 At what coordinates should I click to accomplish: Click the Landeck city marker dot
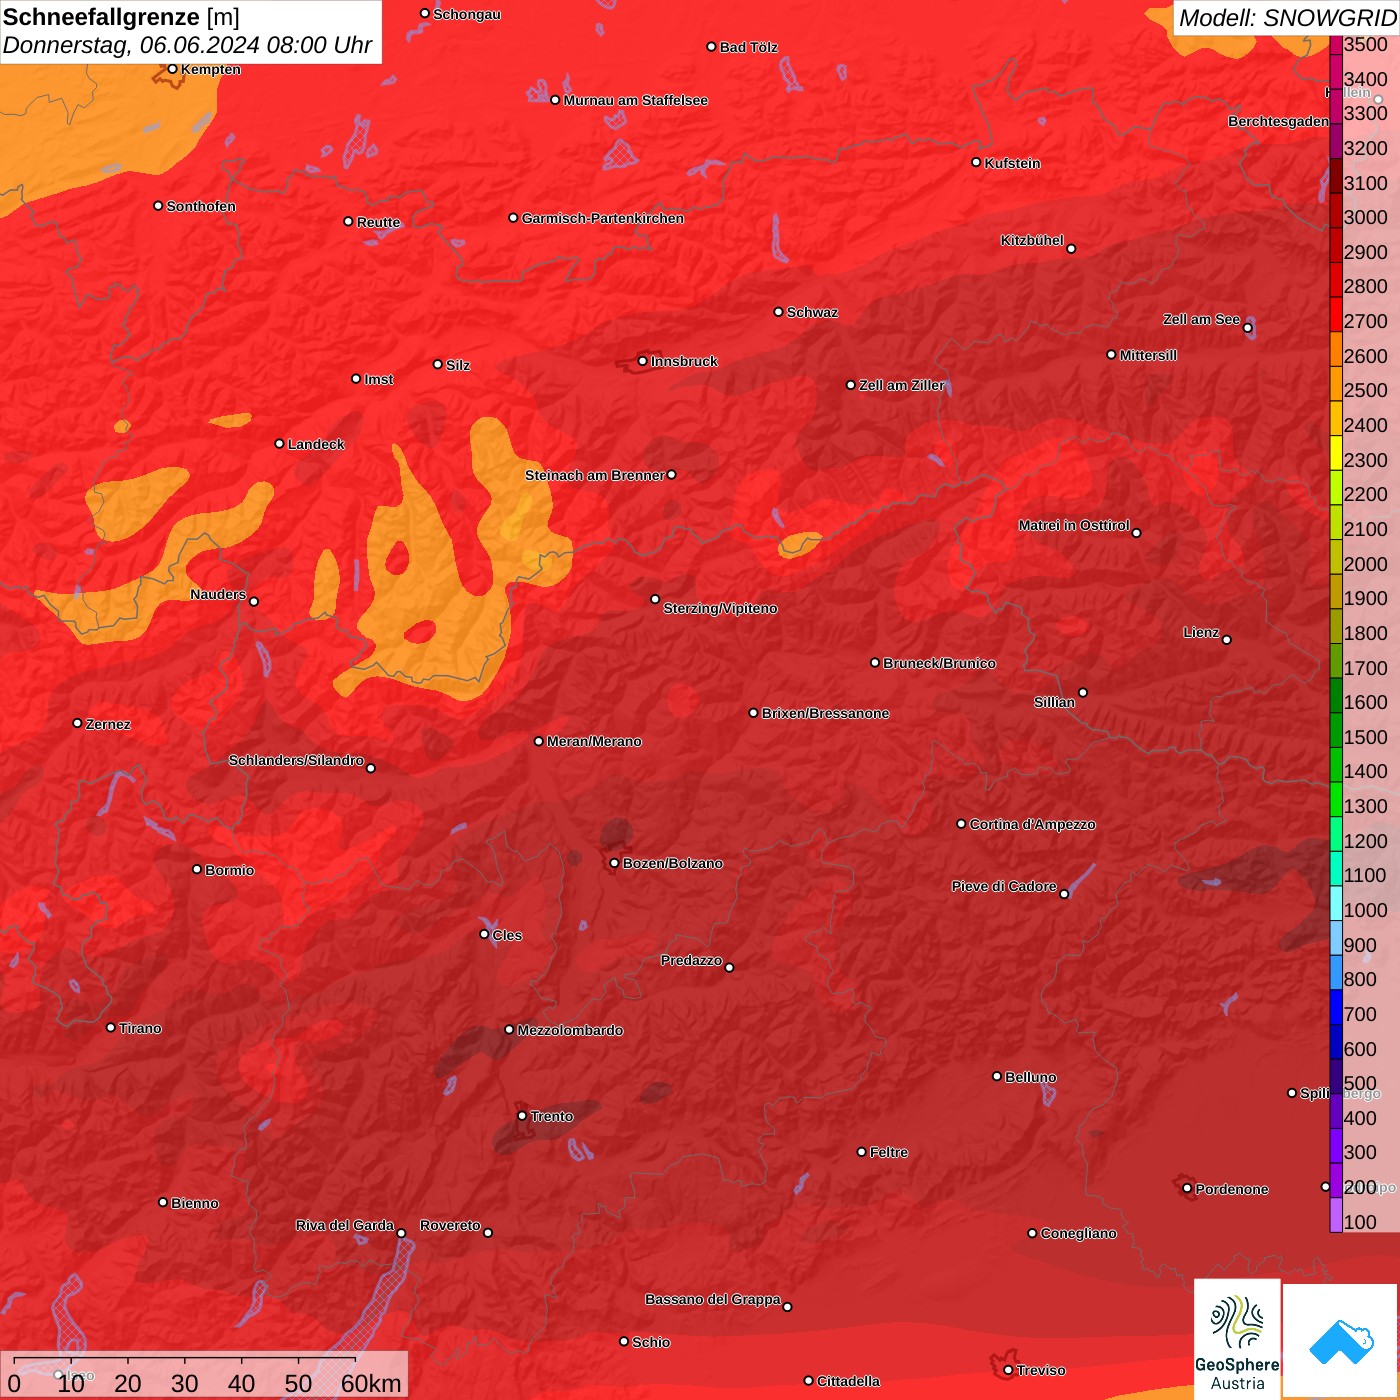[x=280, y=443]
